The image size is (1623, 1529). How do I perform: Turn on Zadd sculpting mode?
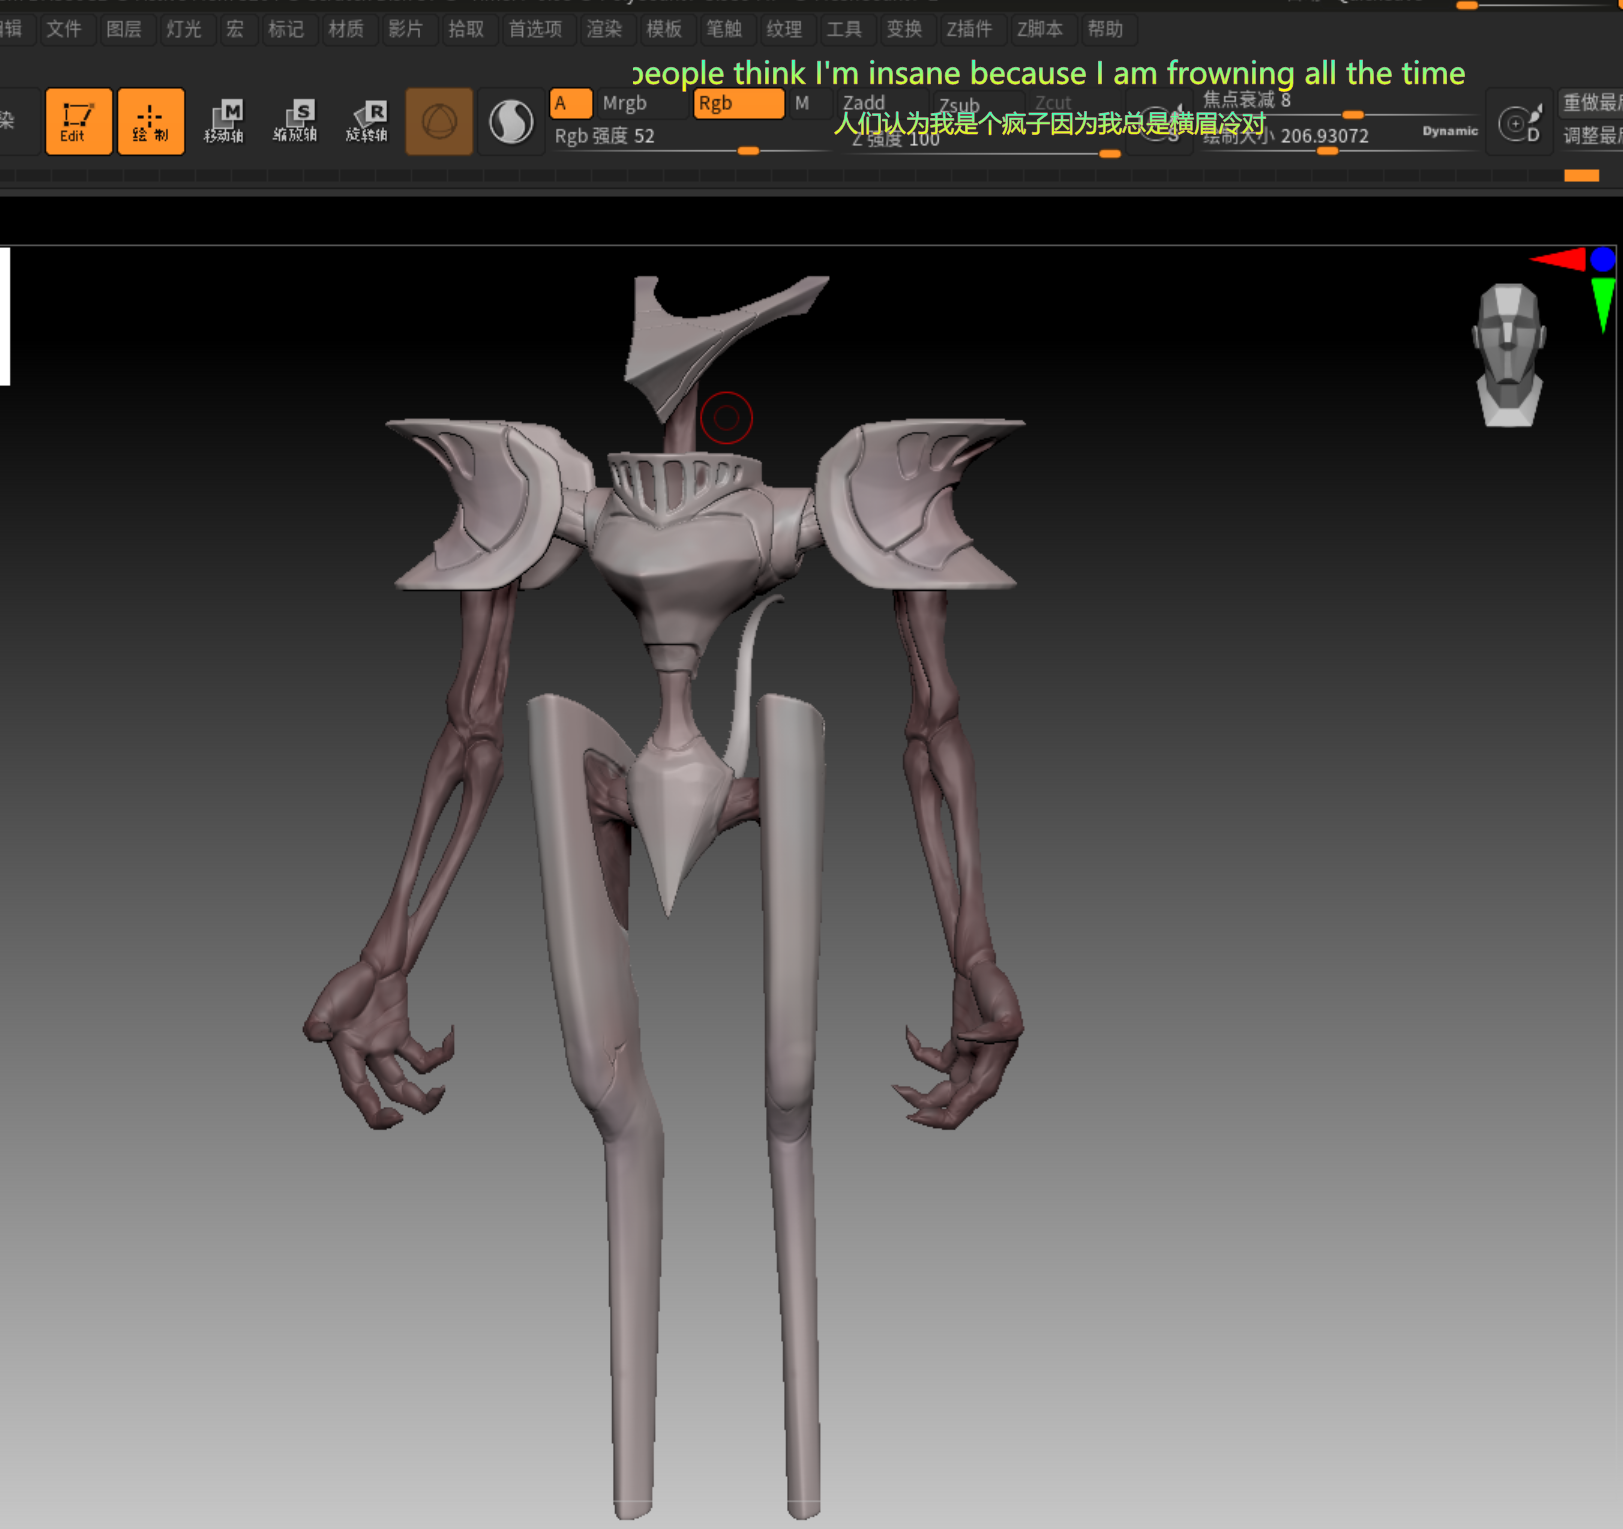coord(864,102)
